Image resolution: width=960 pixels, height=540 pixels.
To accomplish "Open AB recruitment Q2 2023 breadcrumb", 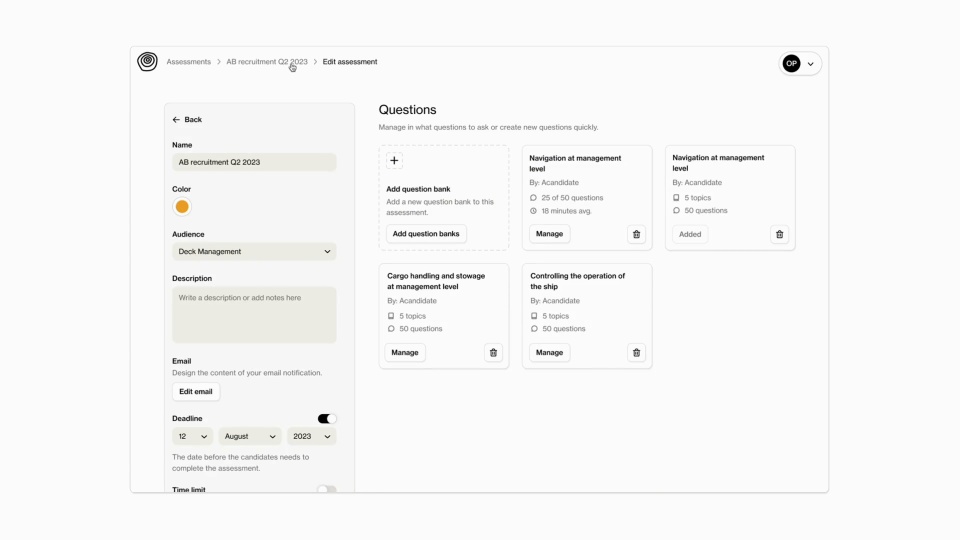I will [267, 62].
